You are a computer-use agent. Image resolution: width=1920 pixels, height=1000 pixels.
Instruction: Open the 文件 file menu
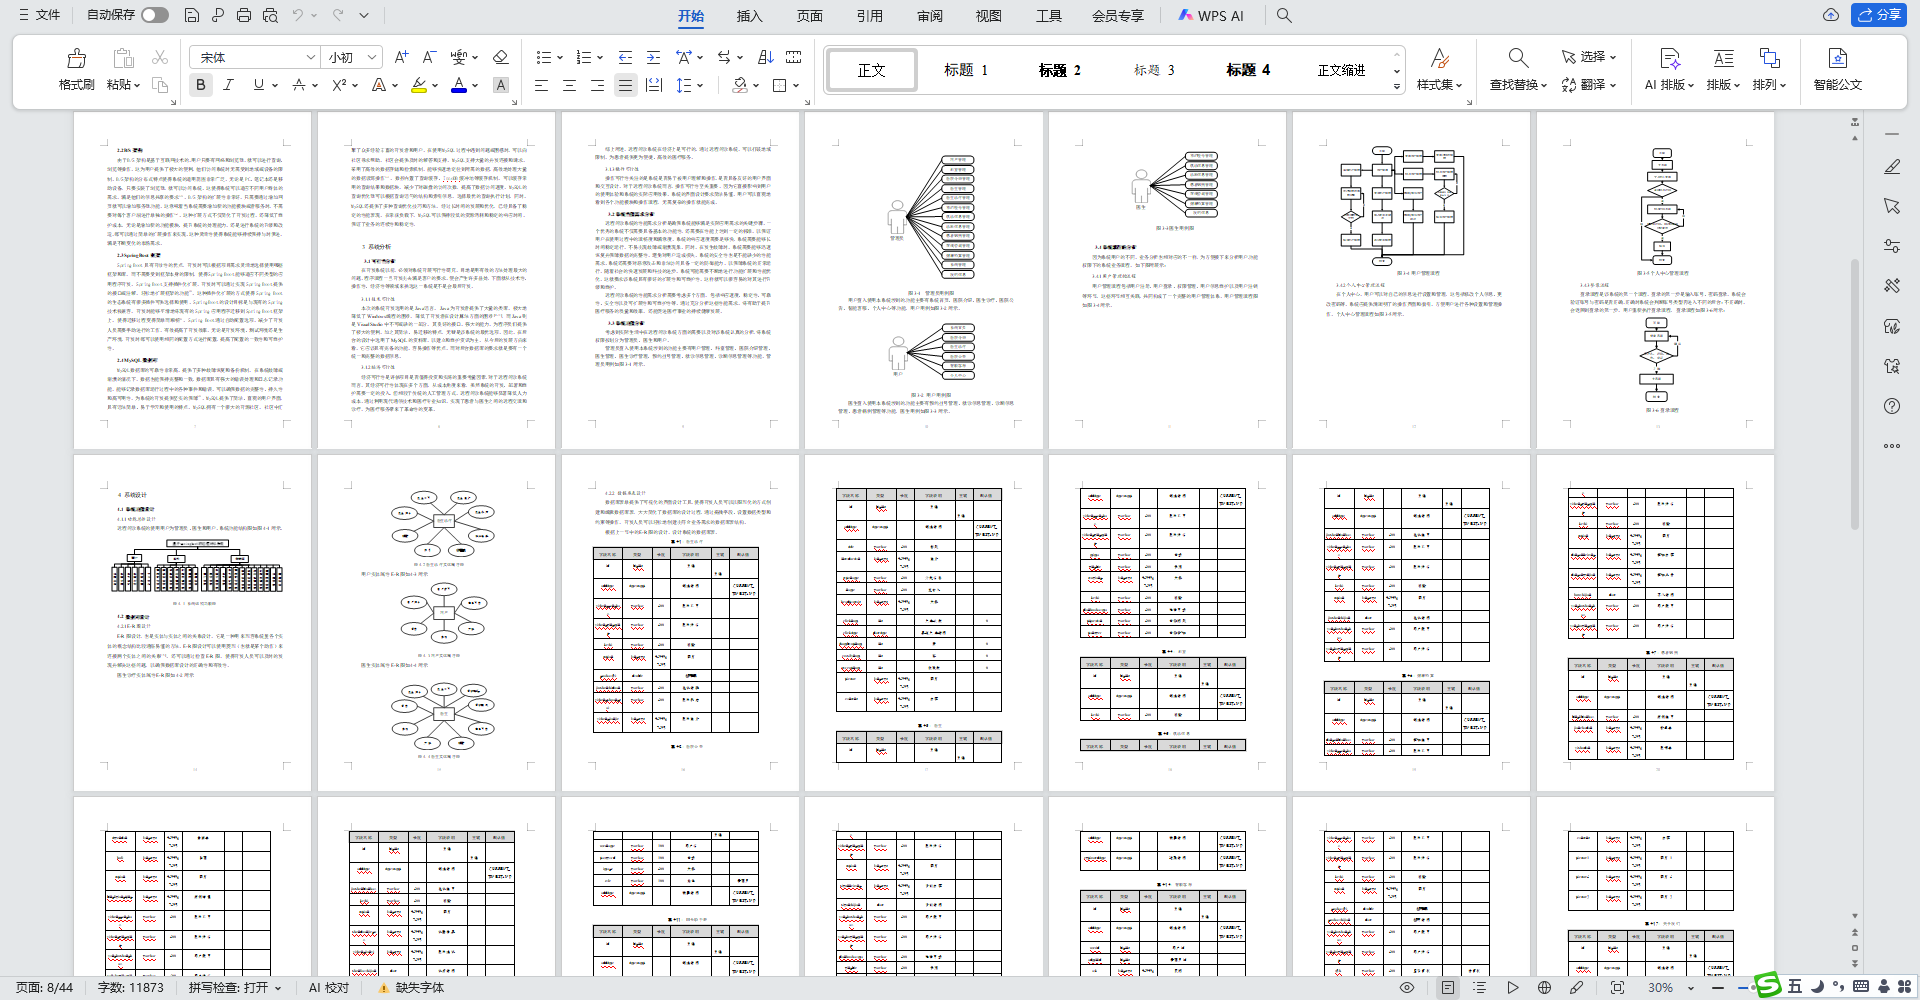[40, 15]
